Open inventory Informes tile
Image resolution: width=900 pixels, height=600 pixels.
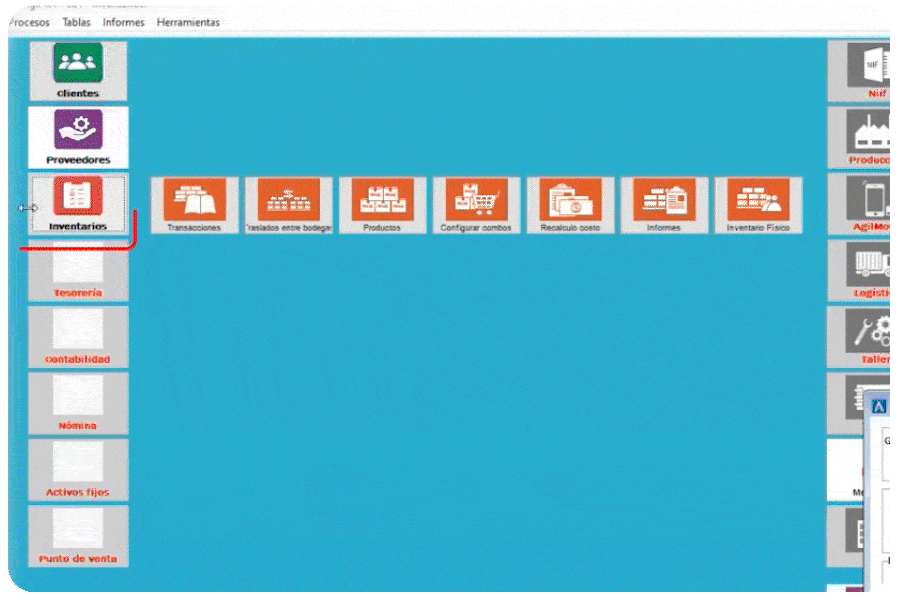tap(664, 204)
